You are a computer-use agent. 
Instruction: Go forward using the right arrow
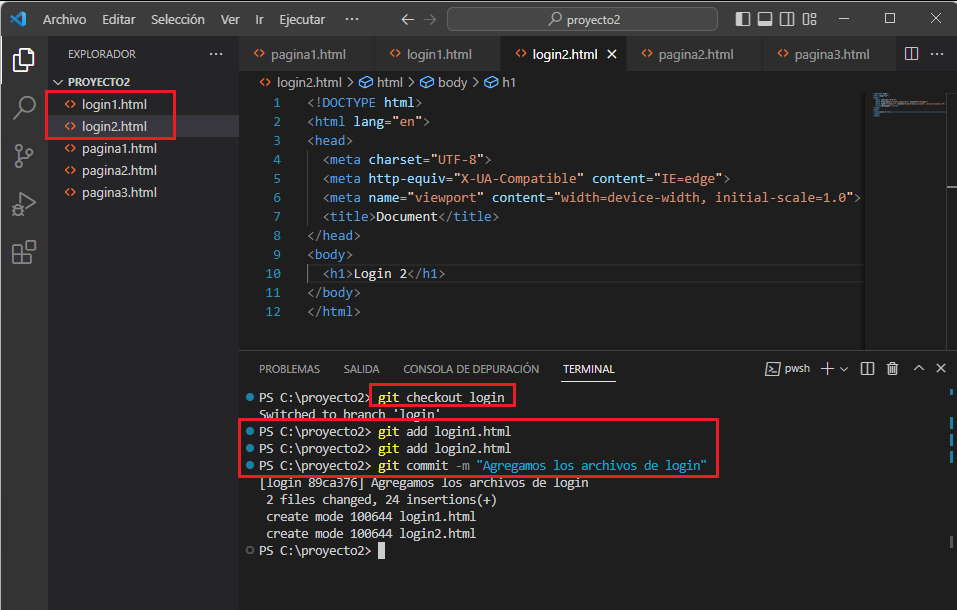click(430, 20)
